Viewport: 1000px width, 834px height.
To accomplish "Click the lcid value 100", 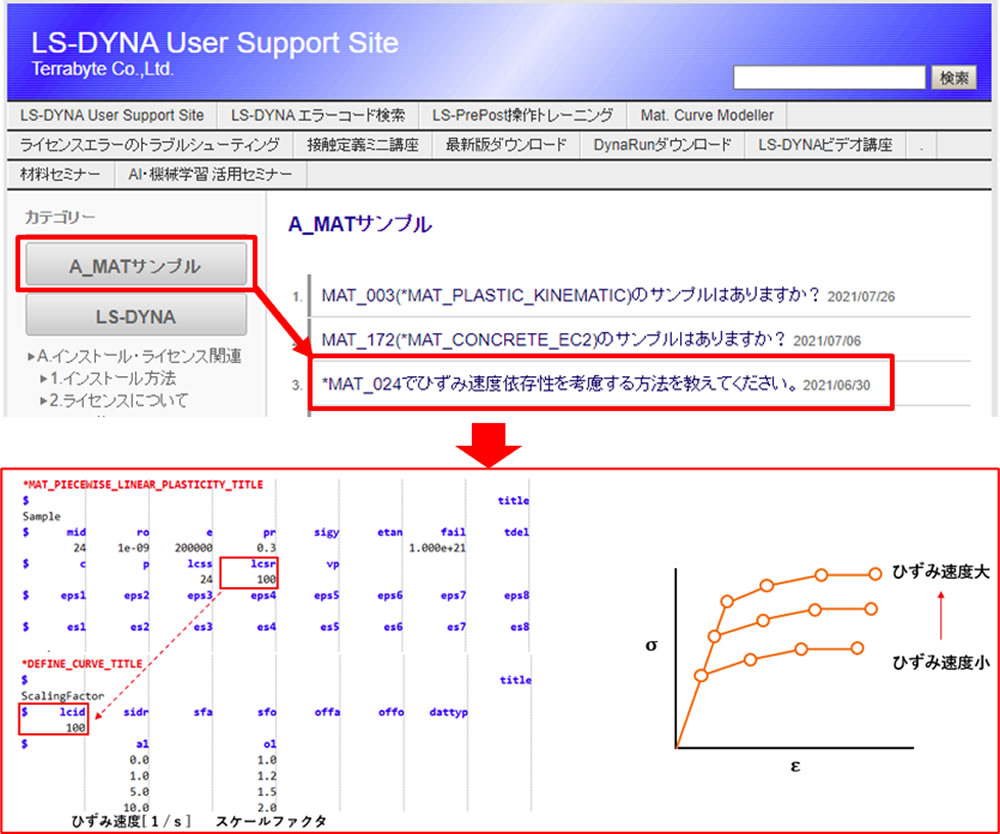I will pyautogui.click(x=75, y=728).
